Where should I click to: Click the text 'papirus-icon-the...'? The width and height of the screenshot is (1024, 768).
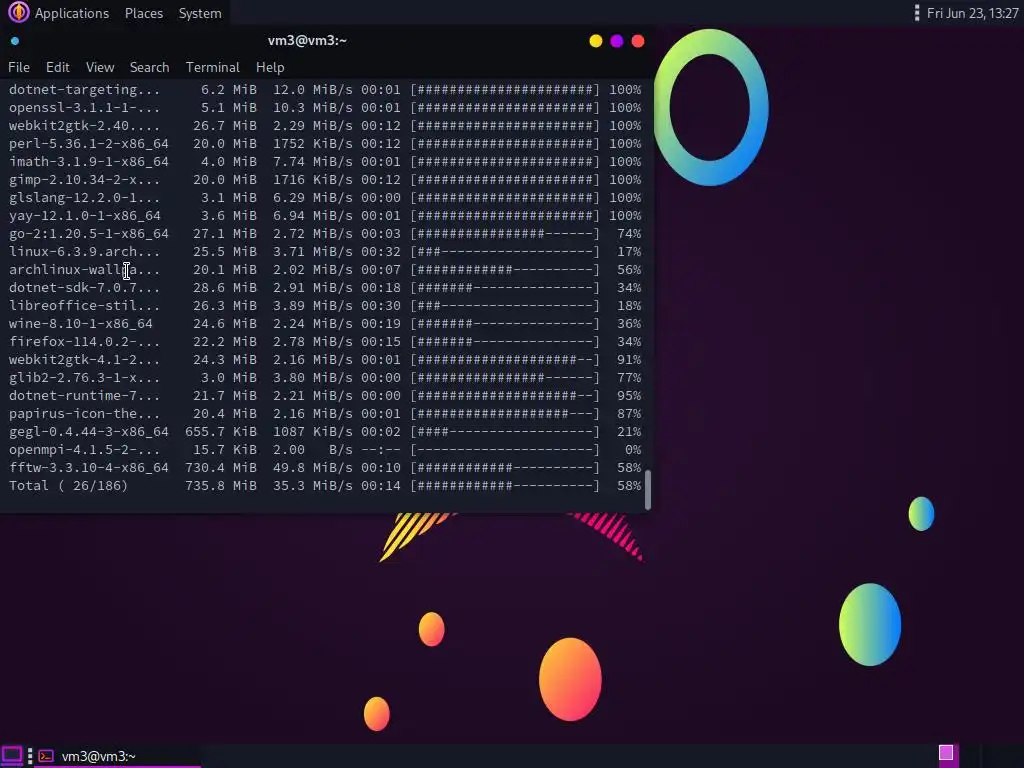(84, 414)
